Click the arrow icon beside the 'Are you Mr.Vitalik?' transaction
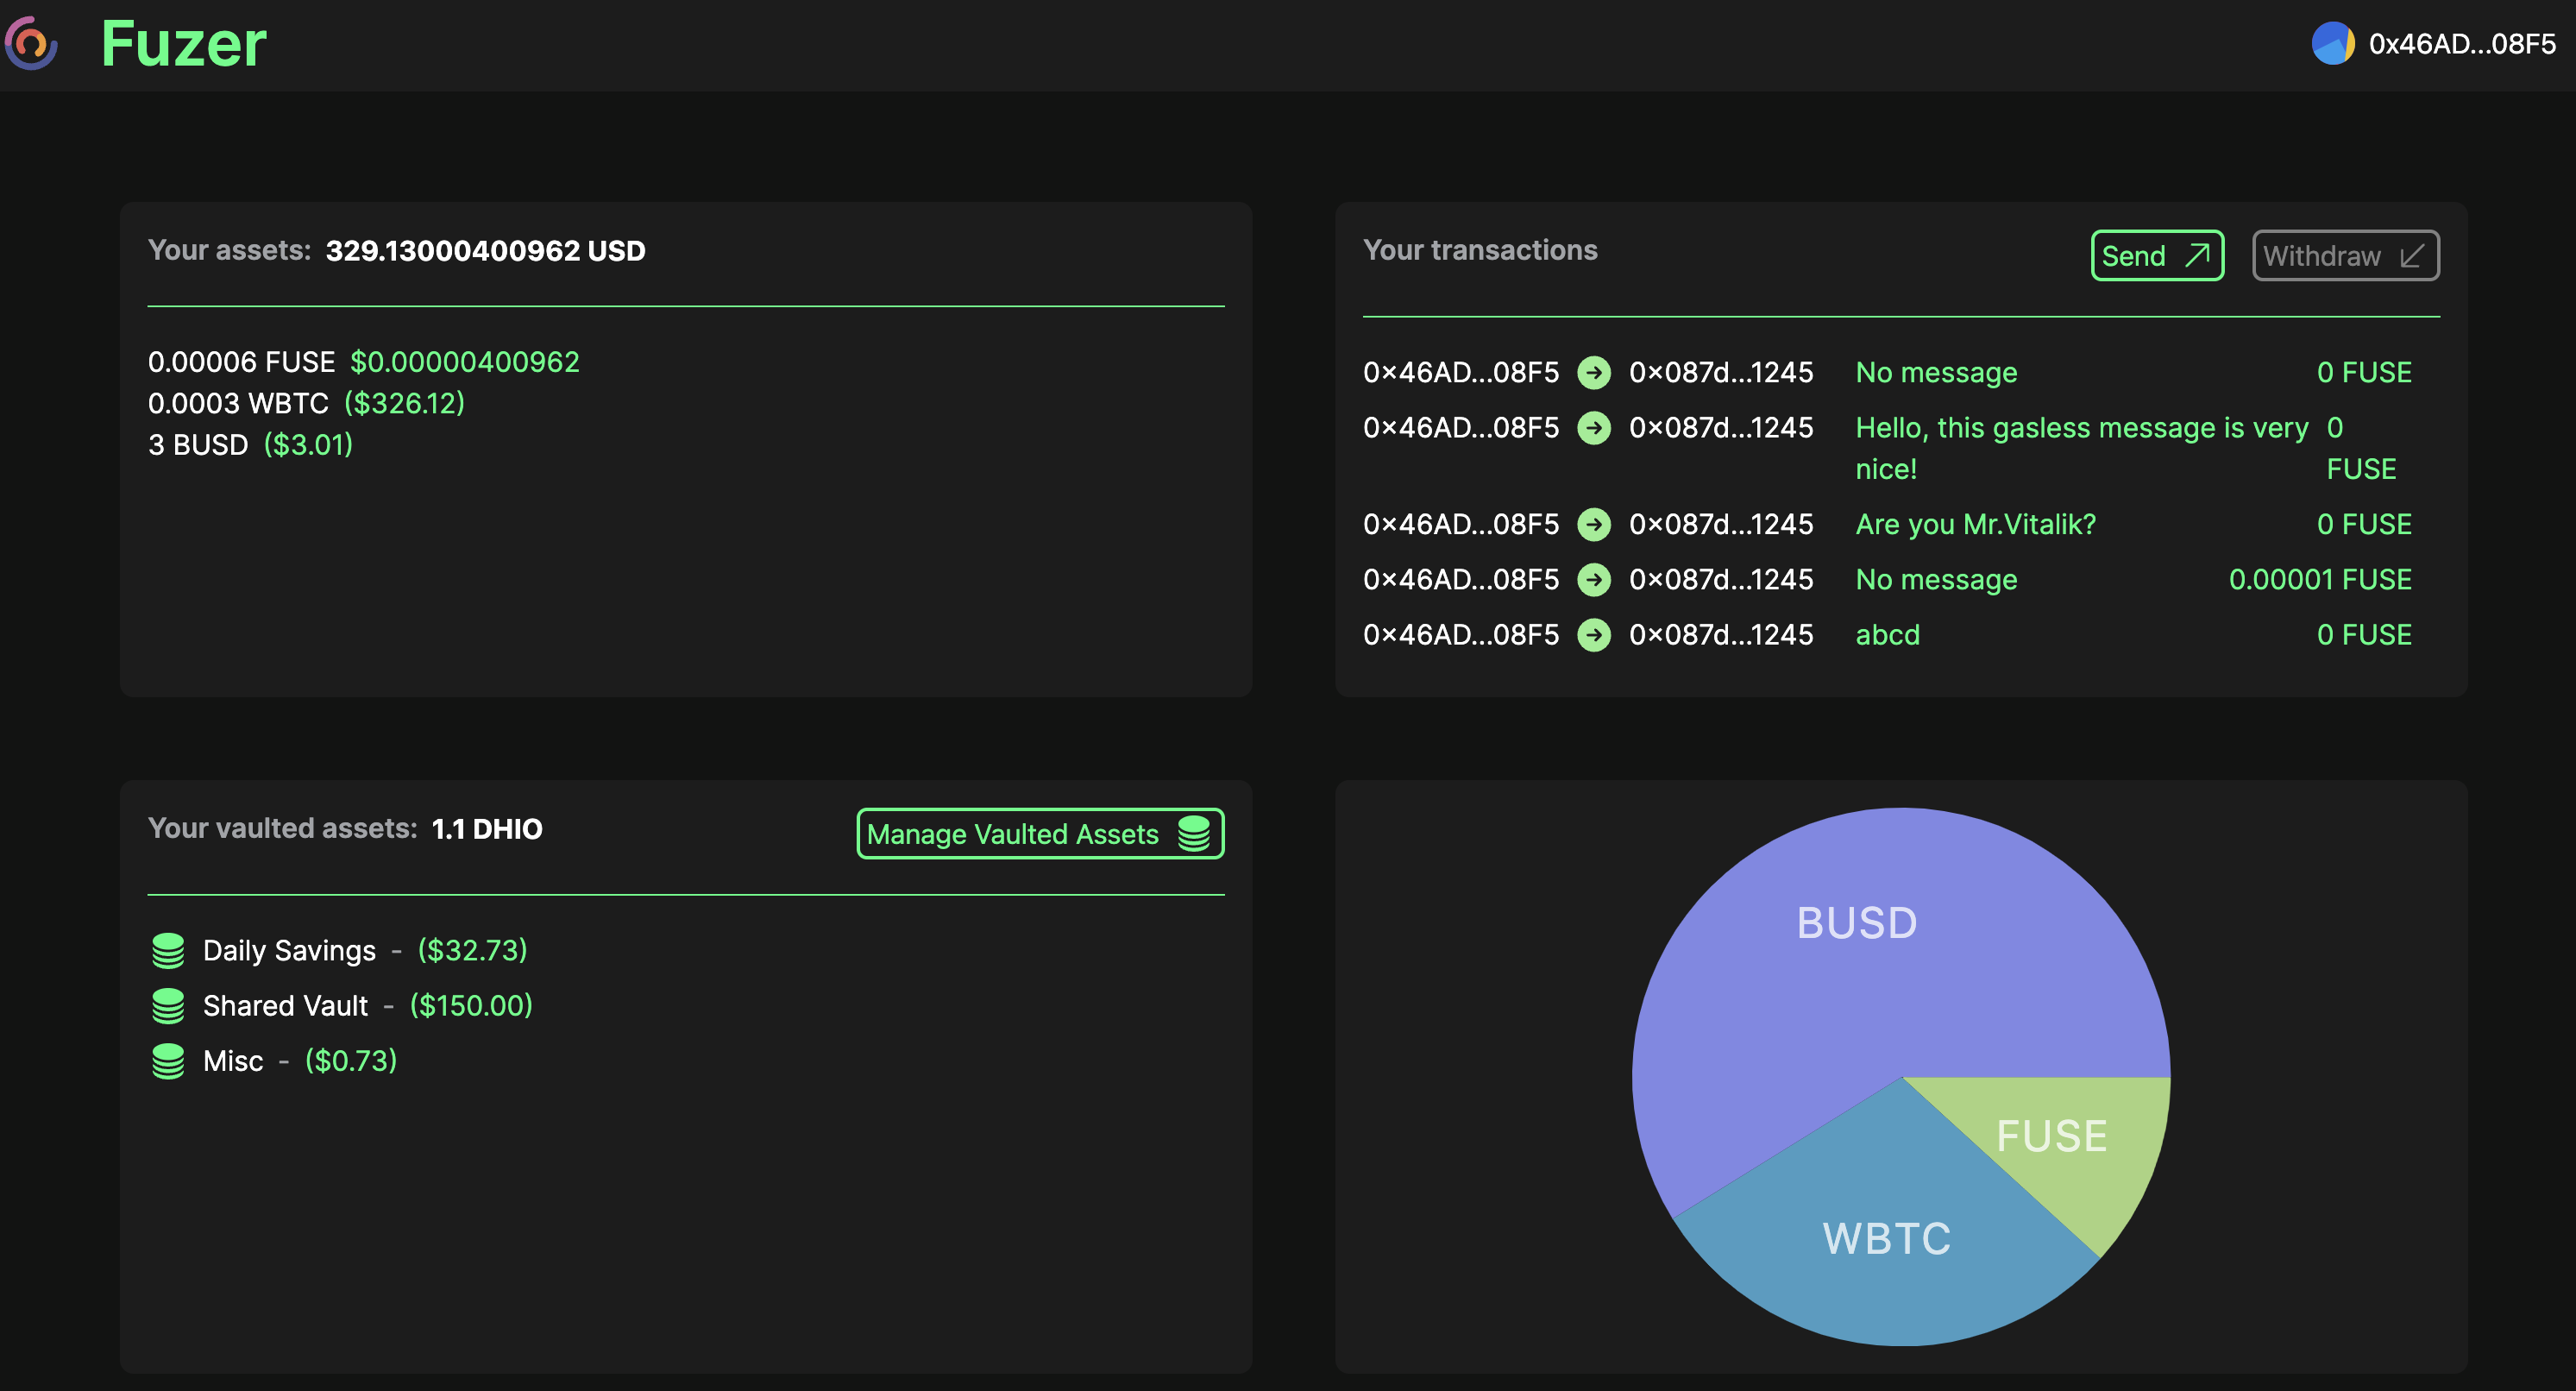 point(1593,525)
